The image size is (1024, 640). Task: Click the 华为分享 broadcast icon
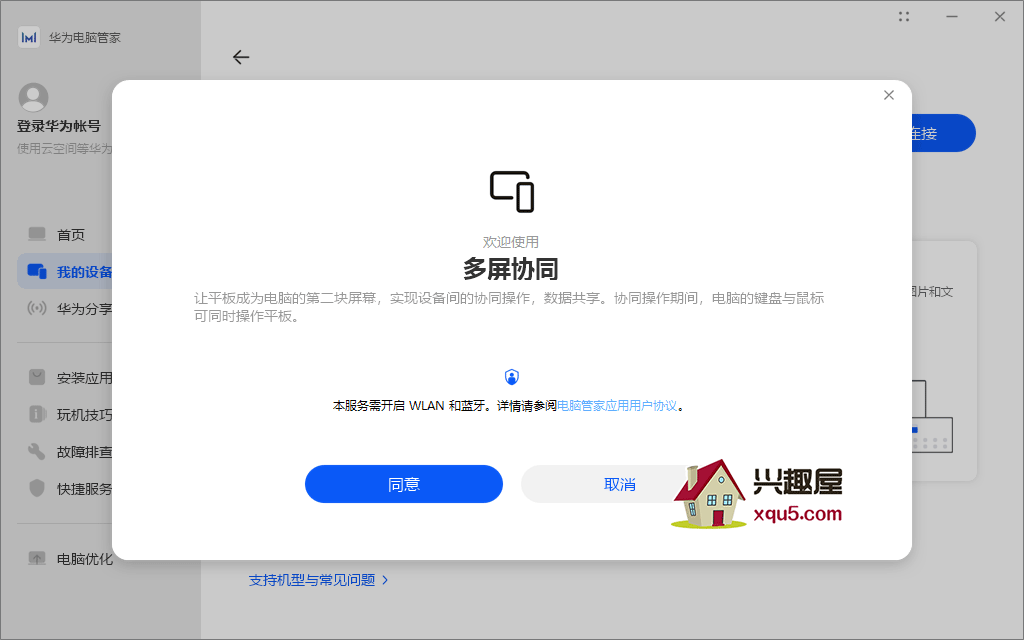click(x=37, y=308)
